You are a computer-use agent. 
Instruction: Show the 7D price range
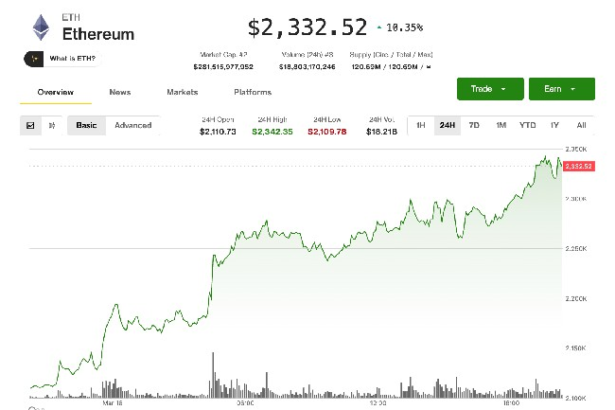tap(474, 125)
